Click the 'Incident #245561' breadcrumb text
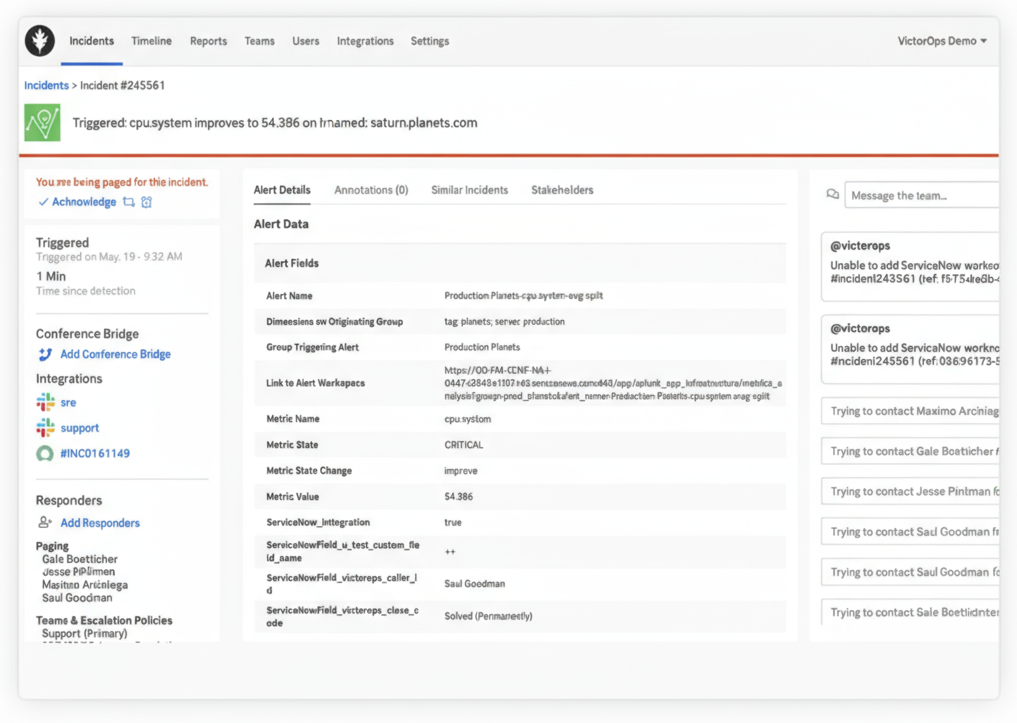 click(123, 86)
